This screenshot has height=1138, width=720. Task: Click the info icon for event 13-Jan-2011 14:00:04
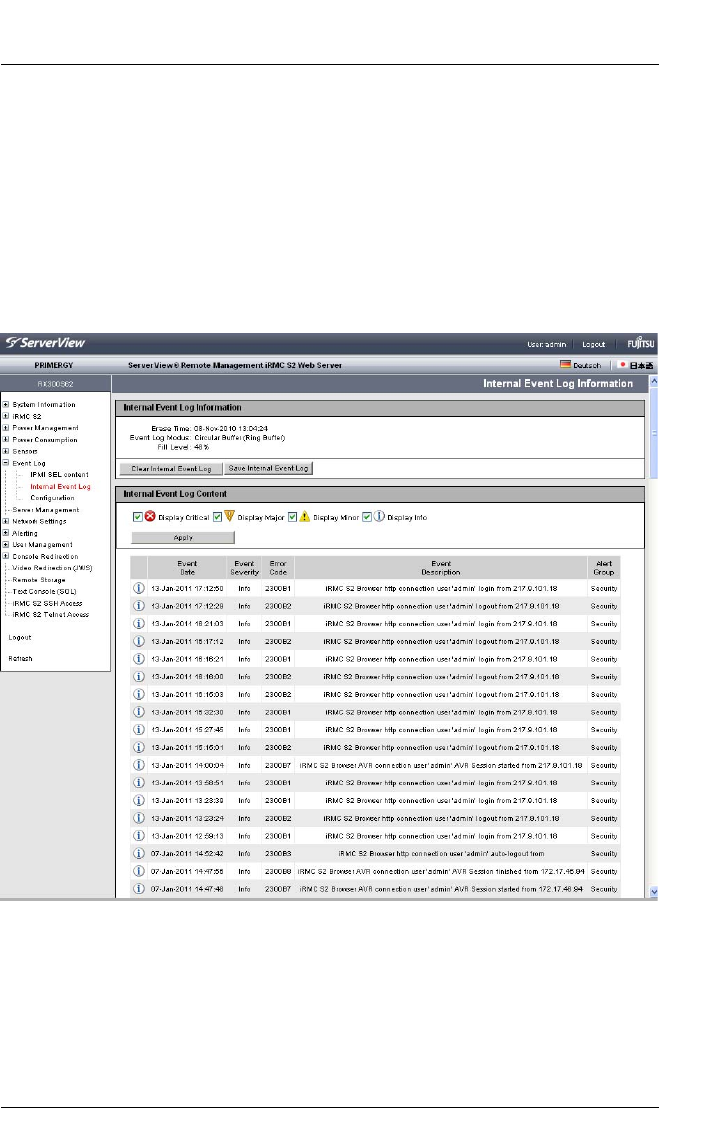point(139,765)
